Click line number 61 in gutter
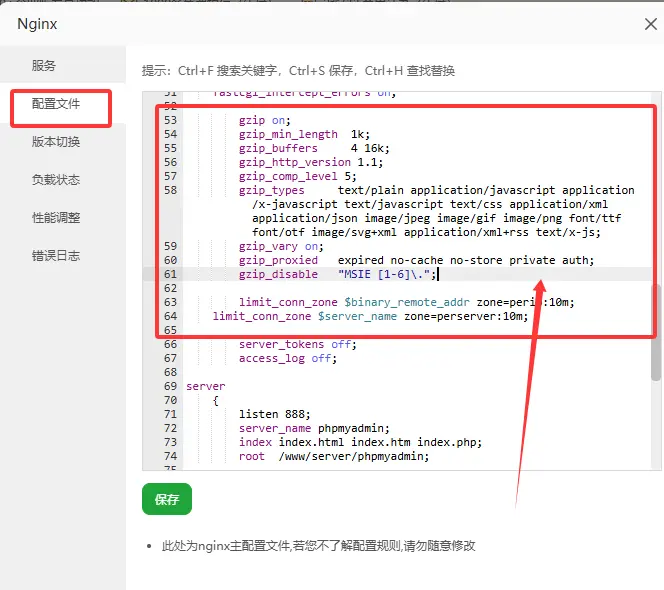Screen dimensions: 664x590 point(170,274)
